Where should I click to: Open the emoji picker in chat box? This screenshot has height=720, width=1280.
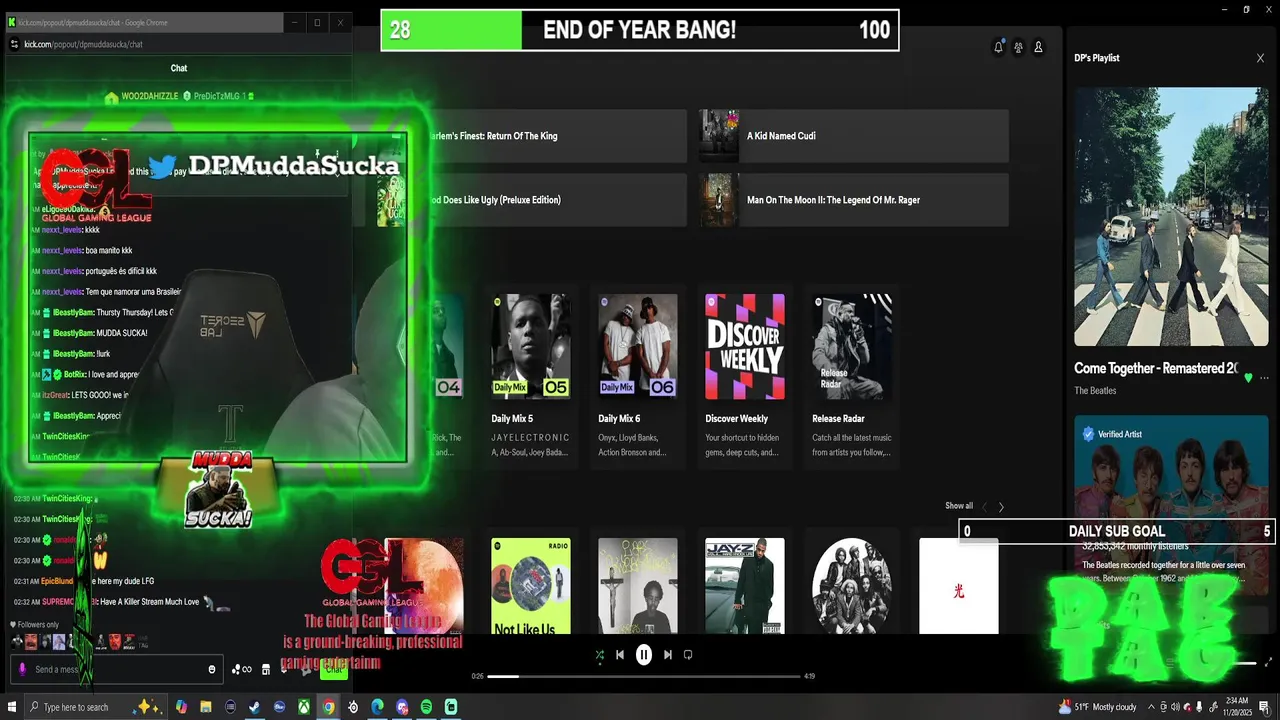coord(211,669)
